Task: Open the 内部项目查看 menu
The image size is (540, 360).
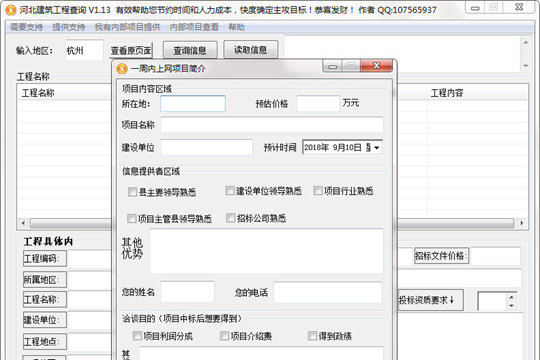Action: point(194,27)
